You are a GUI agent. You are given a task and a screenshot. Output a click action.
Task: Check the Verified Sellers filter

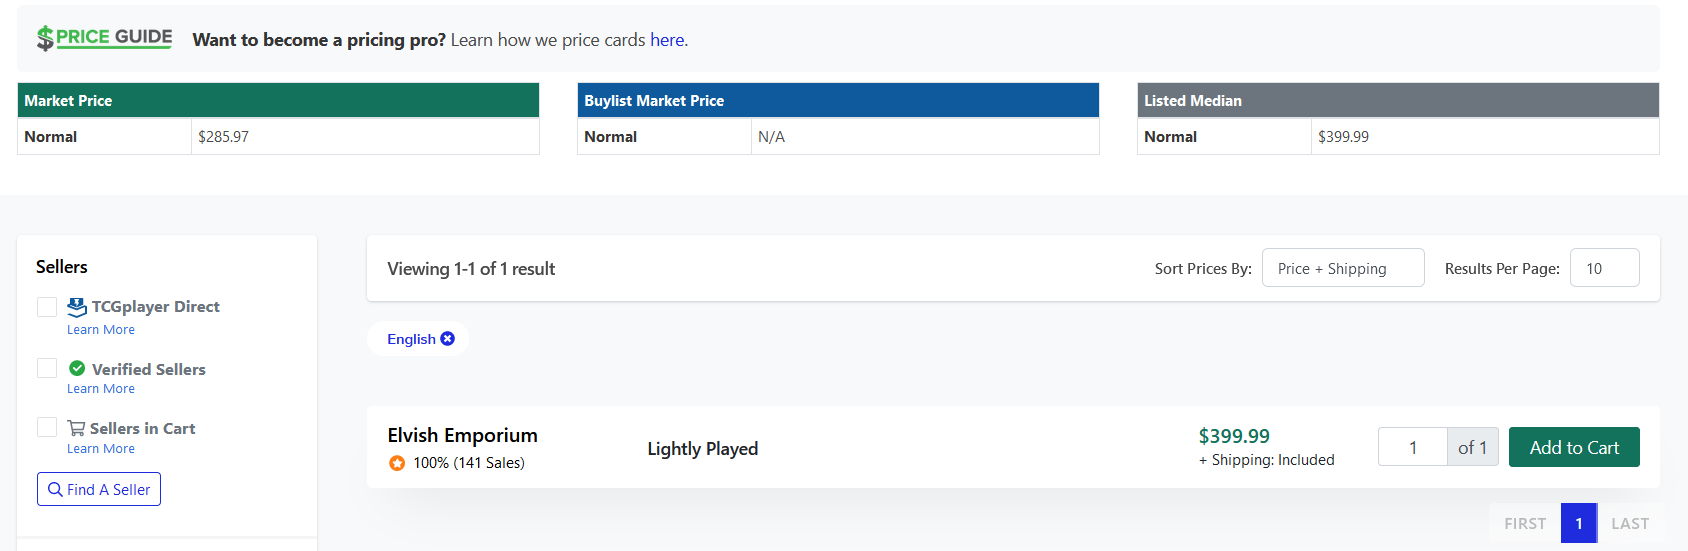(x=47, y=368)
